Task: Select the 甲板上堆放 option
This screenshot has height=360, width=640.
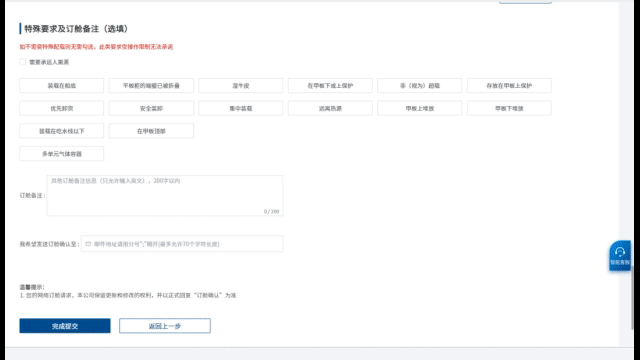Action: [420, 109]
